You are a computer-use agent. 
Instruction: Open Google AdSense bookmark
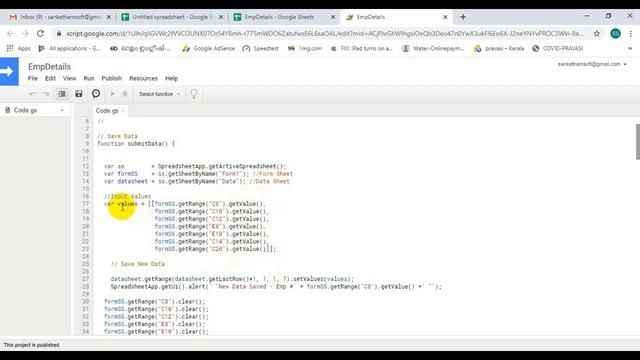209,48
